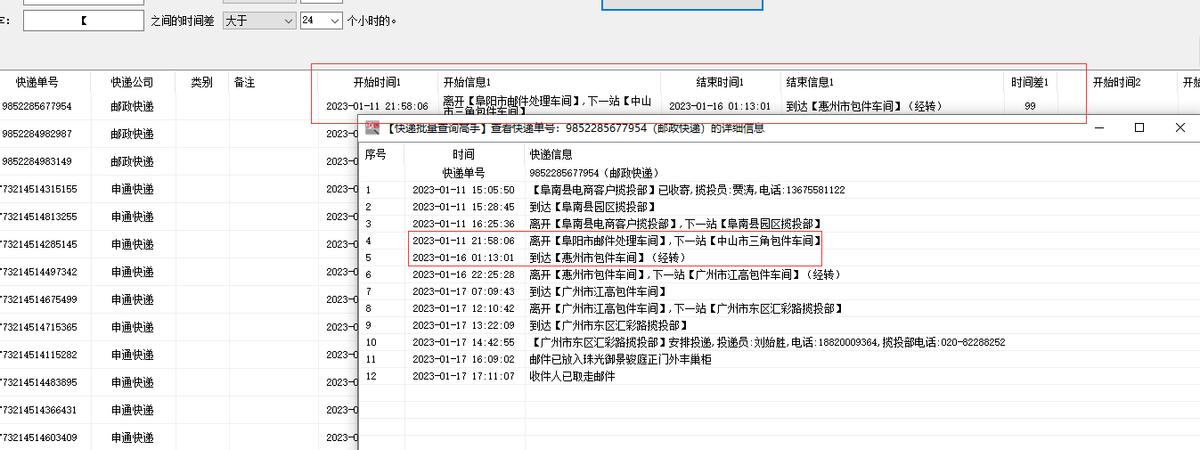Select the row ending in 4813255

38,216
